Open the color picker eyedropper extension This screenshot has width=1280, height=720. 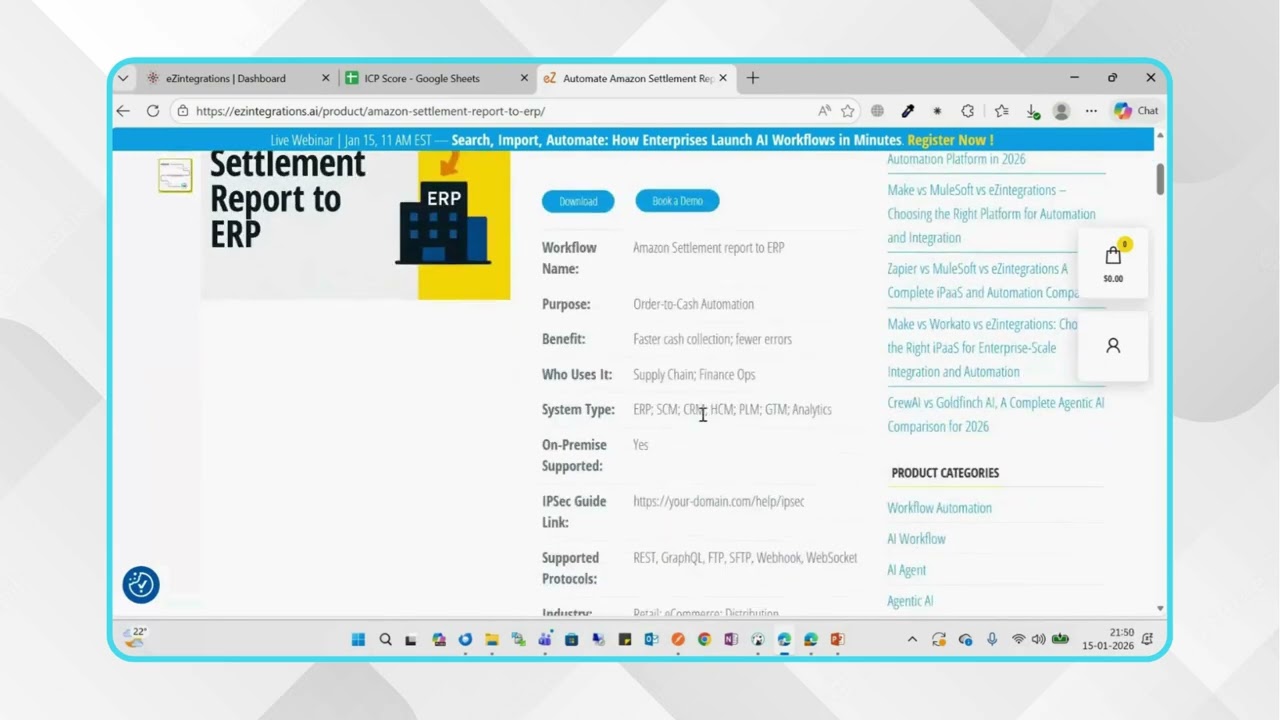[908, 111]
